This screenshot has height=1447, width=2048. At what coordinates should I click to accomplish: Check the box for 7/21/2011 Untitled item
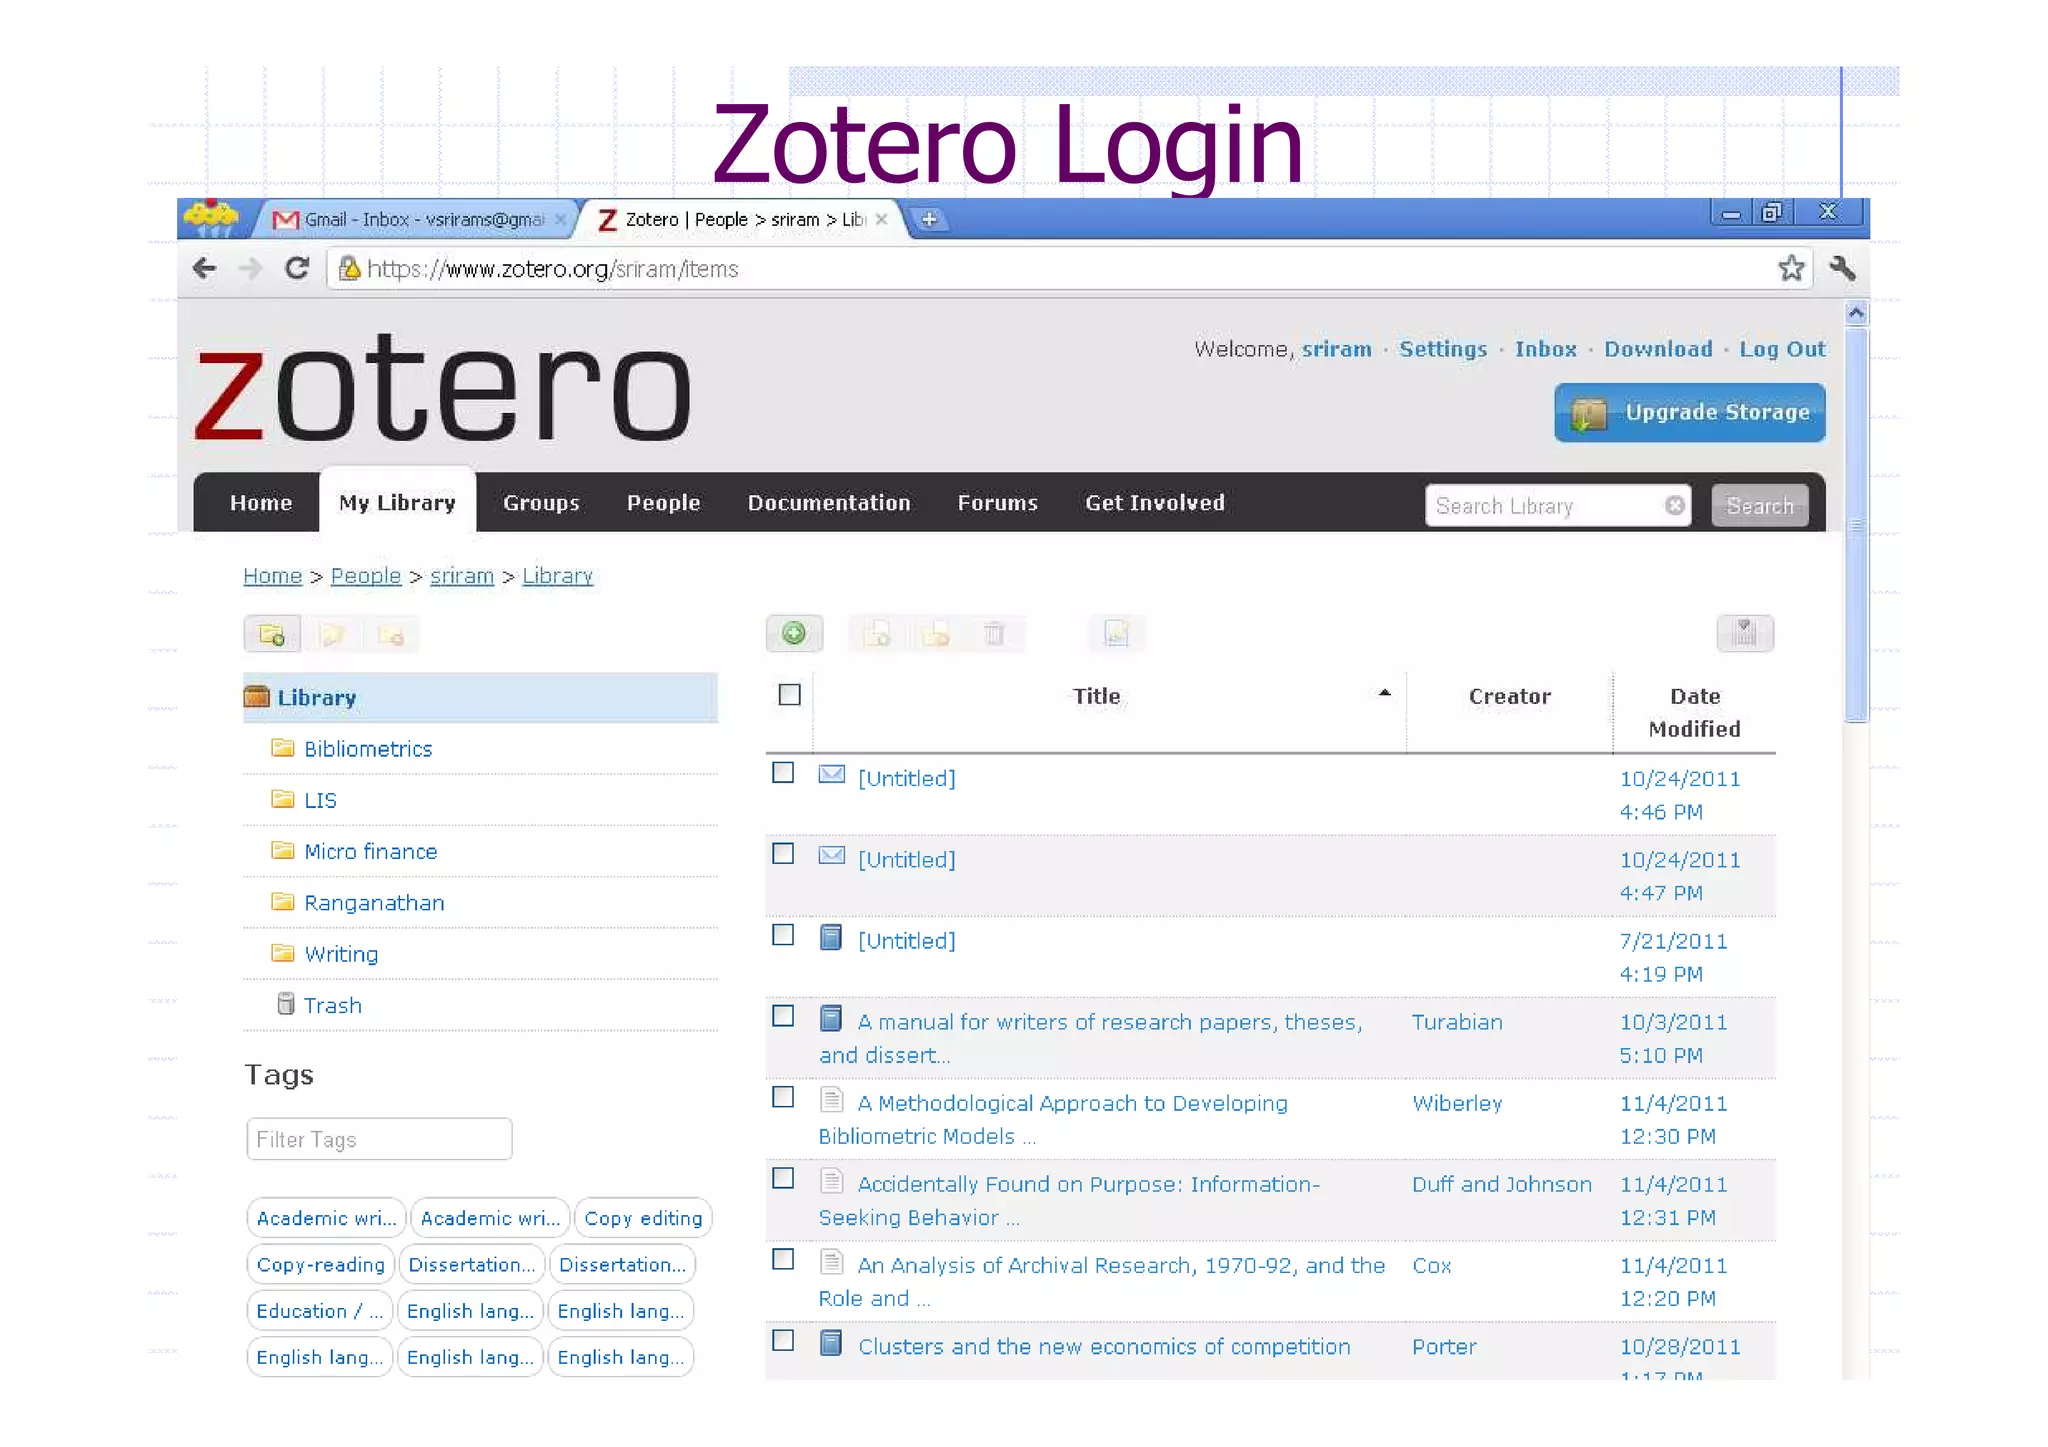tap(783, 934)
